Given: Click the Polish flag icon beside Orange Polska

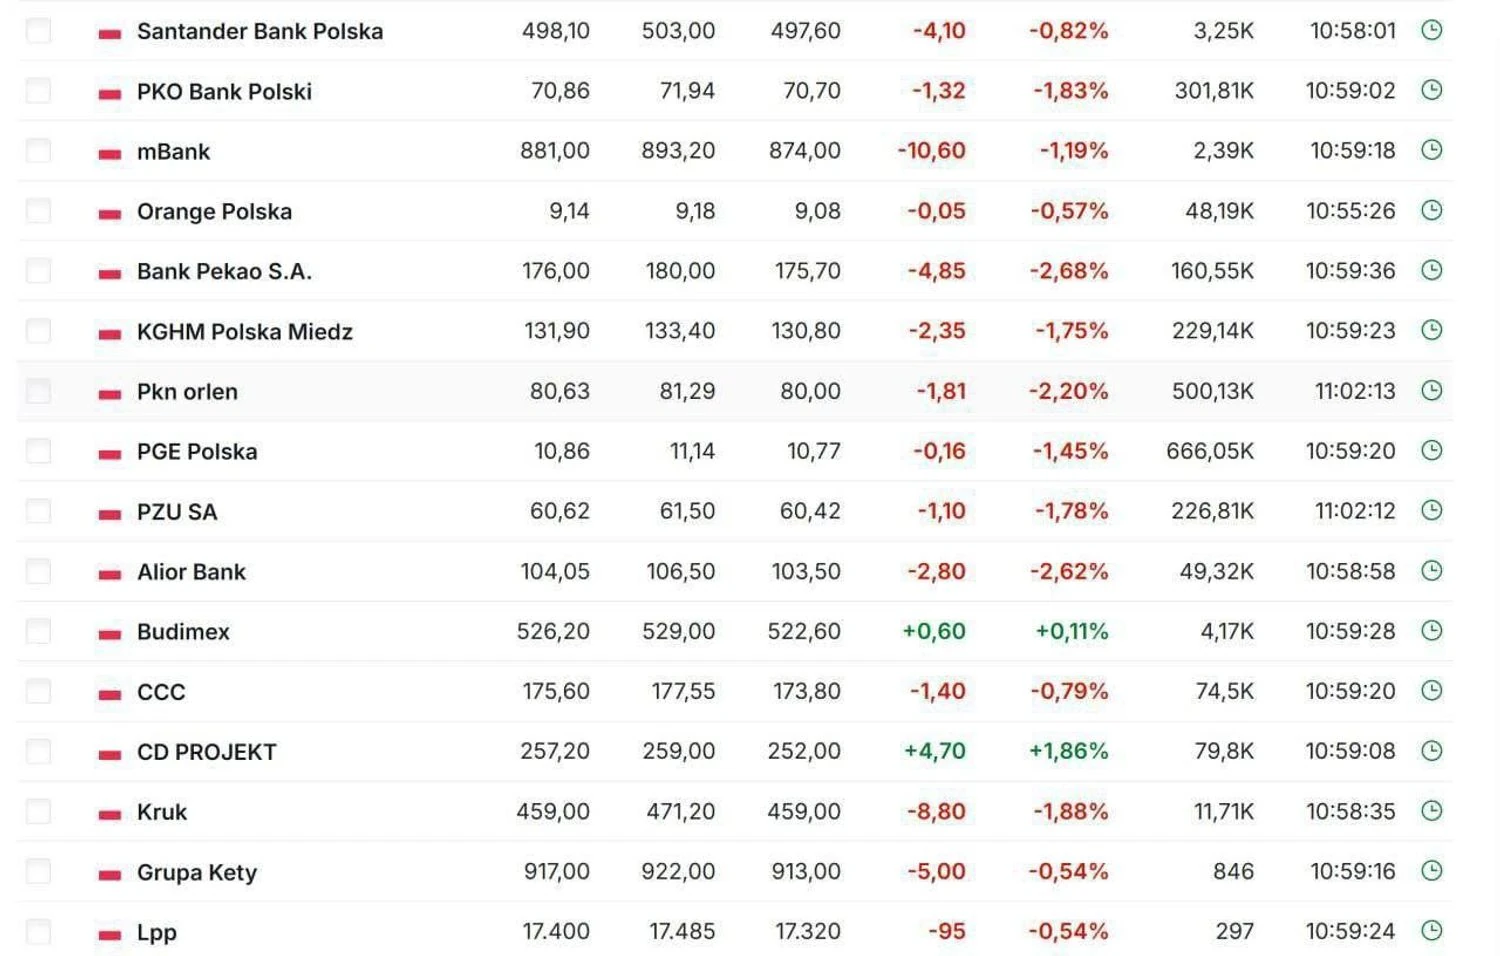Looking at the screenshot, I should pos(110,213).
